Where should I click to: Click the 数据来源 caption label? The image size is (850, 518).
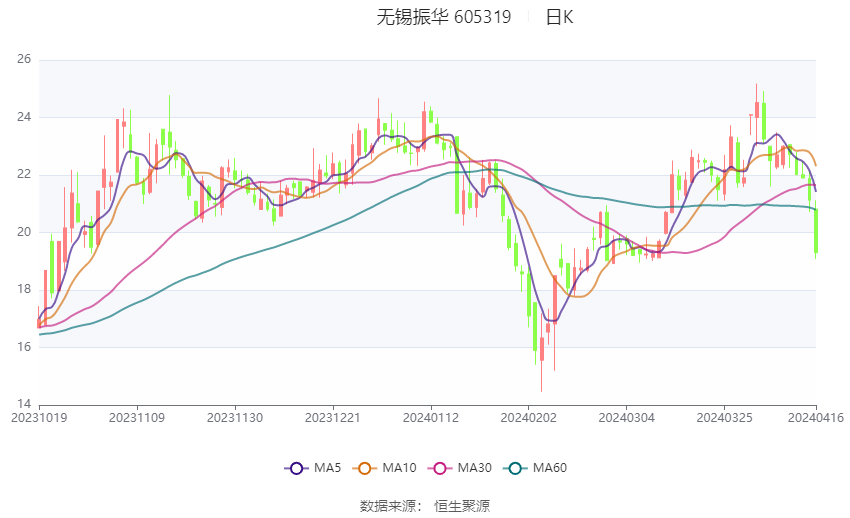[x=391, y=506]
